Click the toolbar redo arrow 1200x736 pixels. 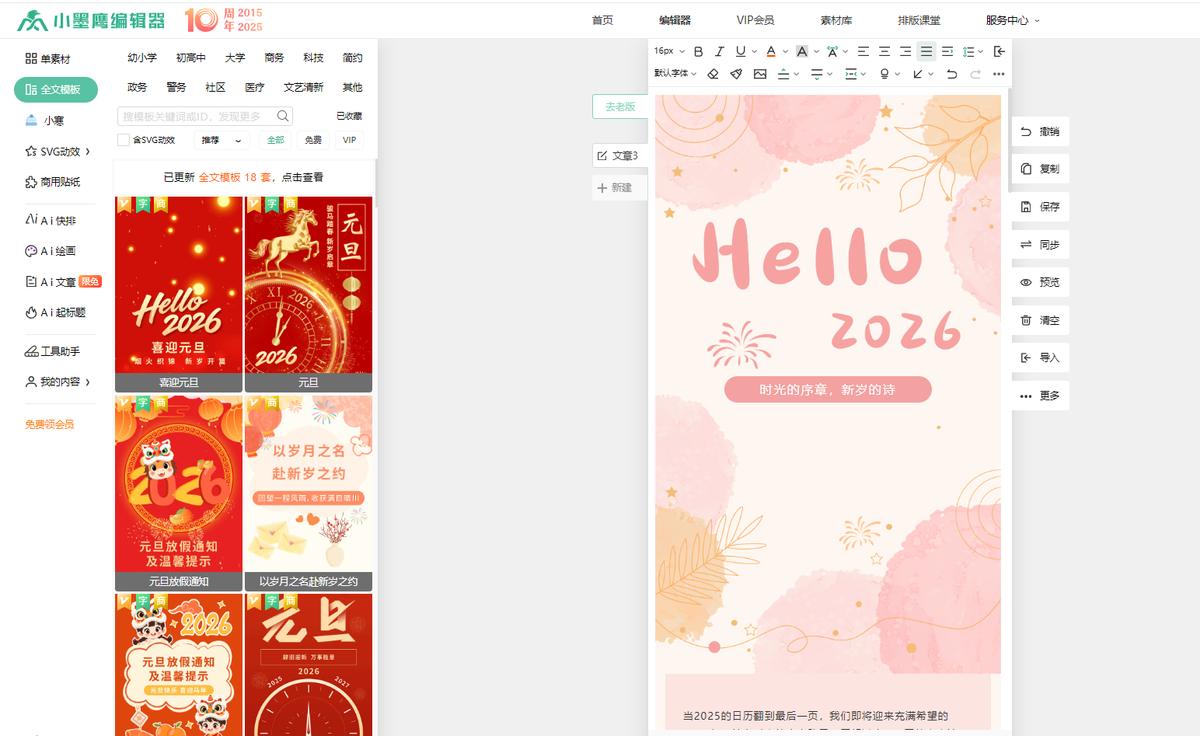(975, 74)
